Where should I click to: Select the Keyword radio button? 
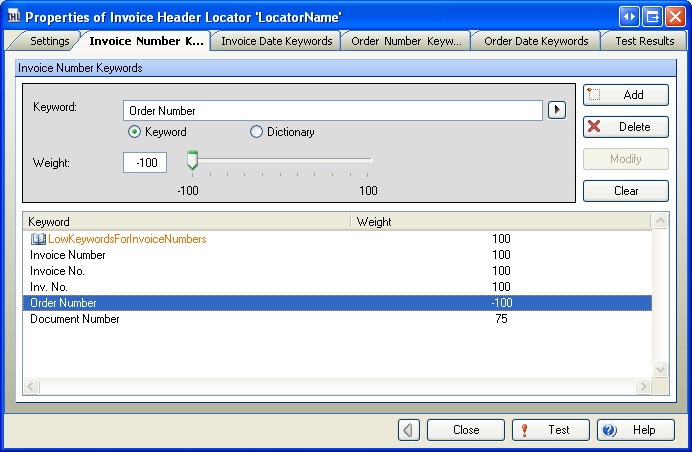[x=134, y=132]
